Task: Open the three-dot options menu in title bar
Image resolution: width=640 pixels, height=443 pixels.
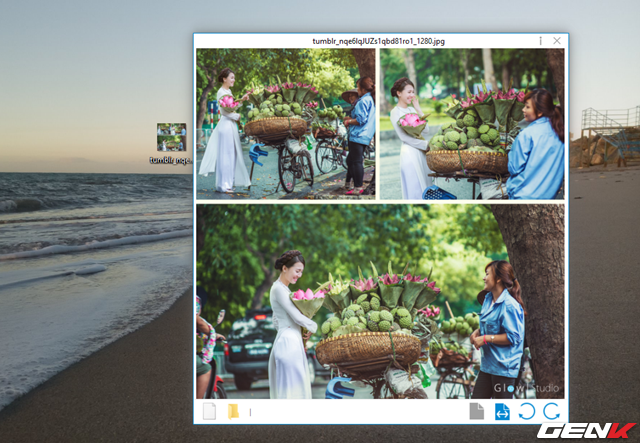Action: click(x=541, y=41)
